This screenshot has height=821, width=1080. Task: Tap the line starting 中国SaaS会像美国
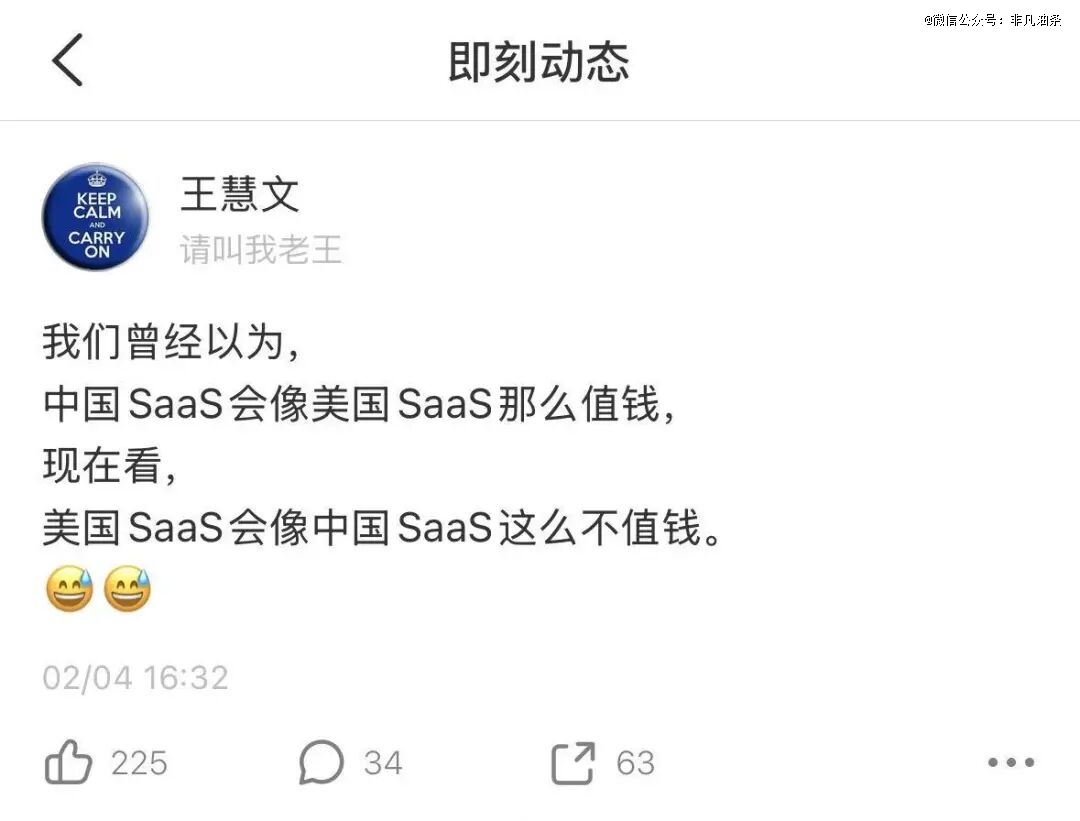click(358, 404)
